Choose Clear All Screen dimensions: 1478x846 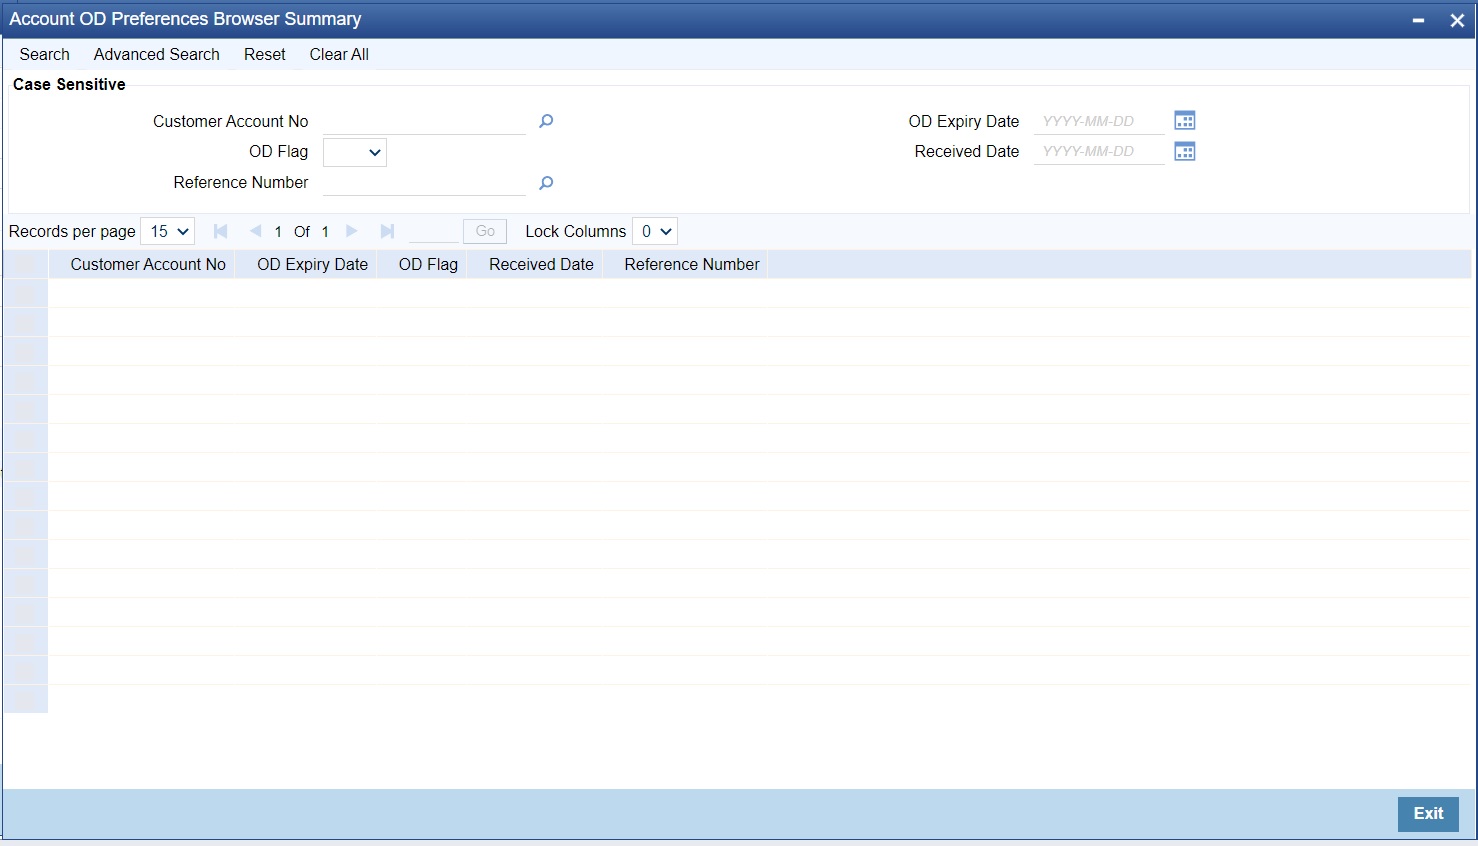339,54
